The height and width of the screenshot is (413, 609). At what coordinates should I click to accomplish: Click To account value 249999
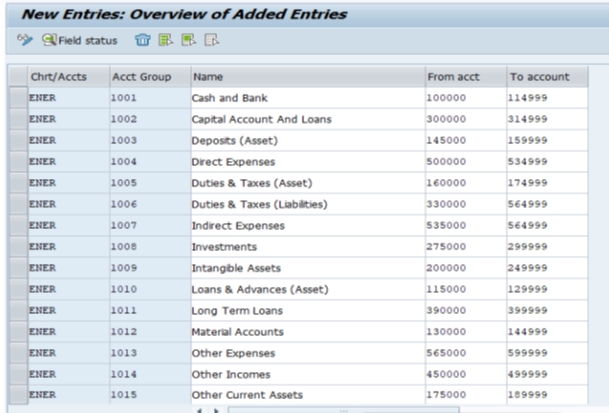click(548, 268)
